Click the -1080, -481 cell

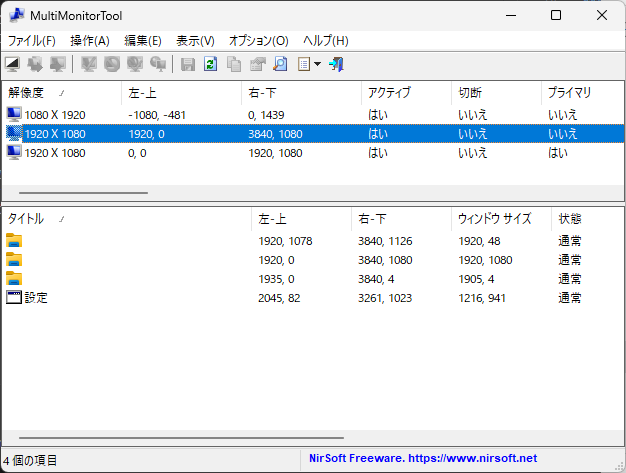157,115
